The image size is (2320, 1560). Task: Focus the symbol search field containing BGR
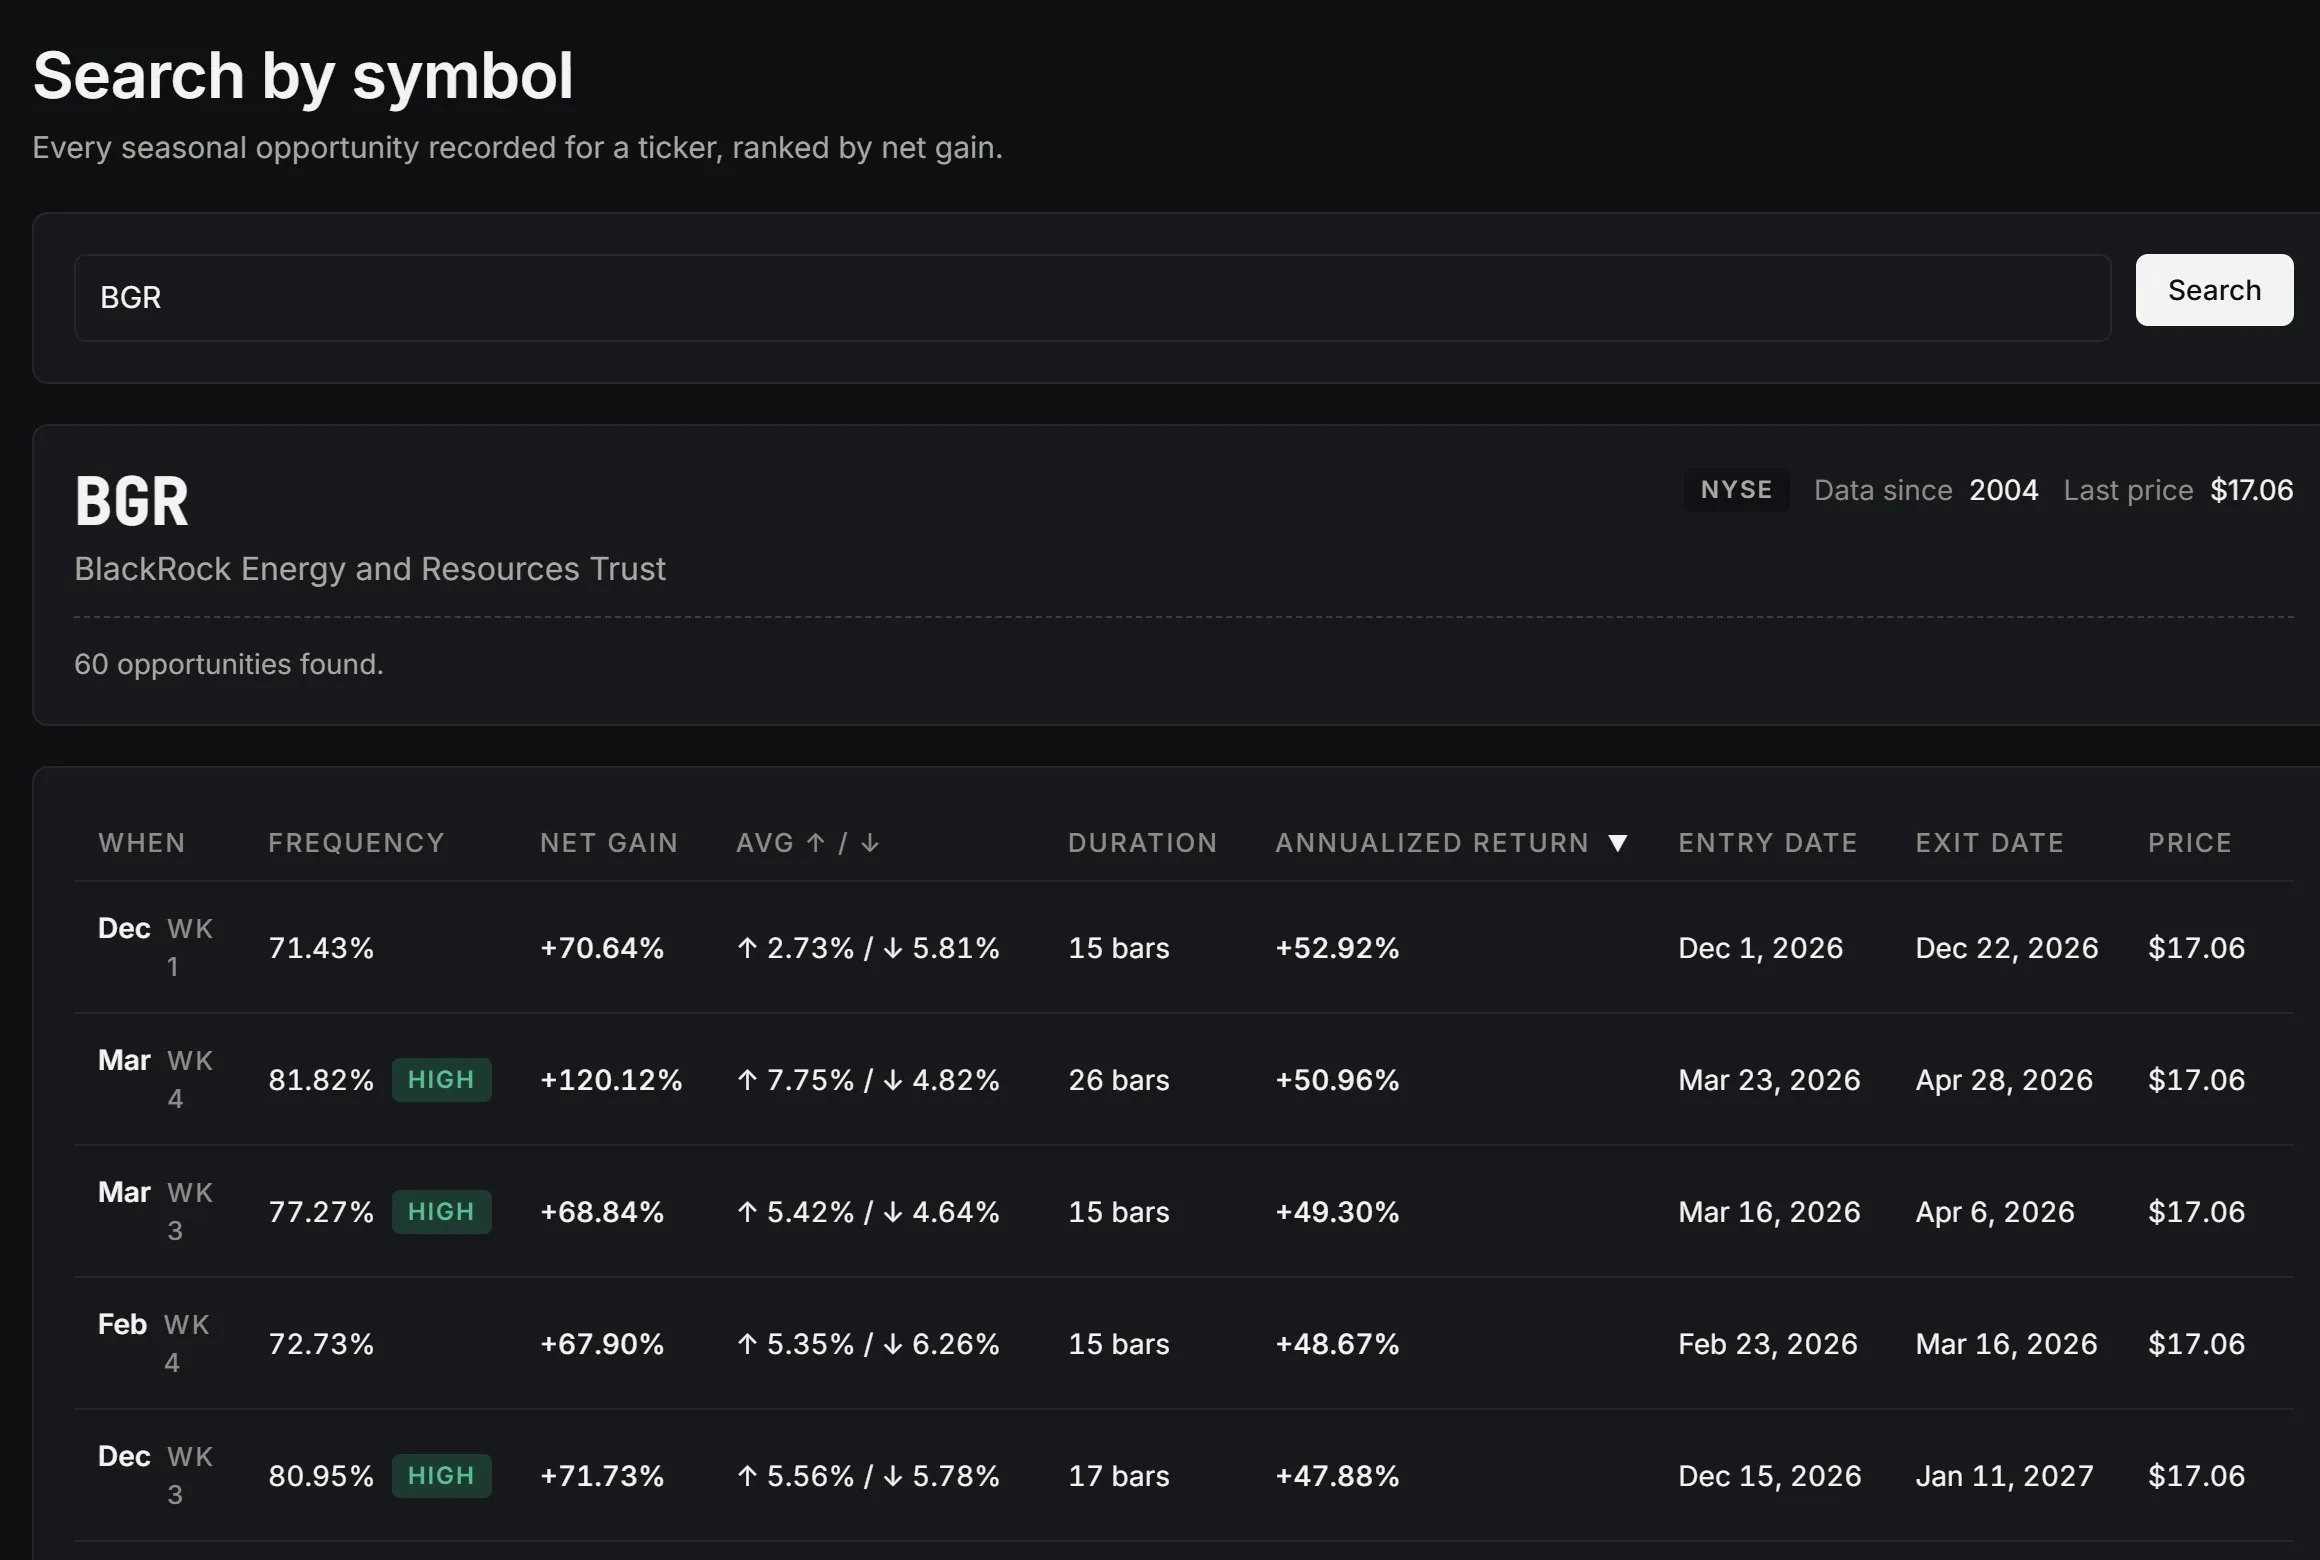tap(1092, 298)
